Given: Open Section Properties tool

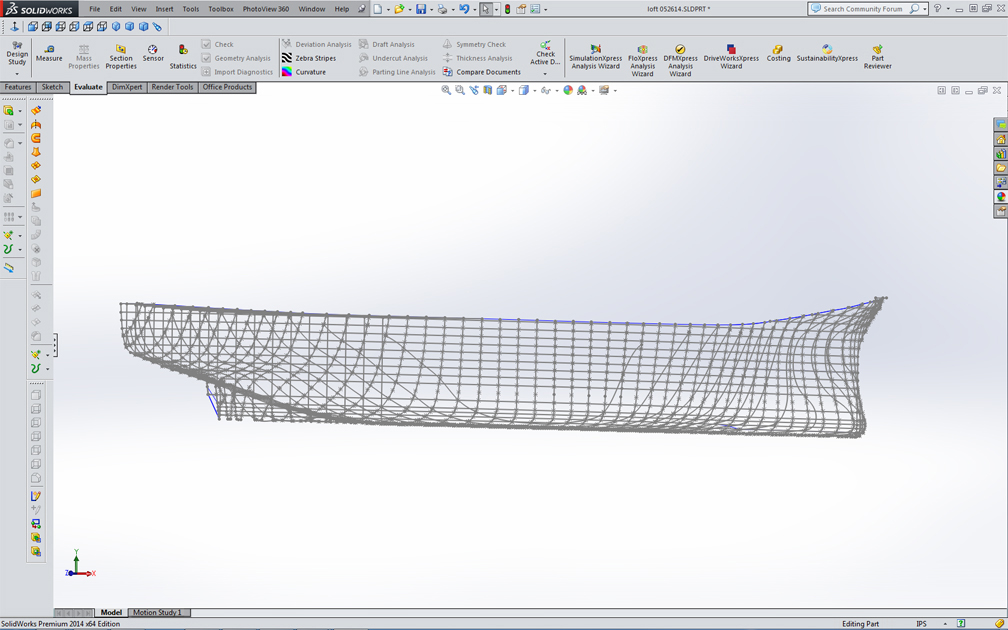Looking at the screenshot, I should coord(121,57).
